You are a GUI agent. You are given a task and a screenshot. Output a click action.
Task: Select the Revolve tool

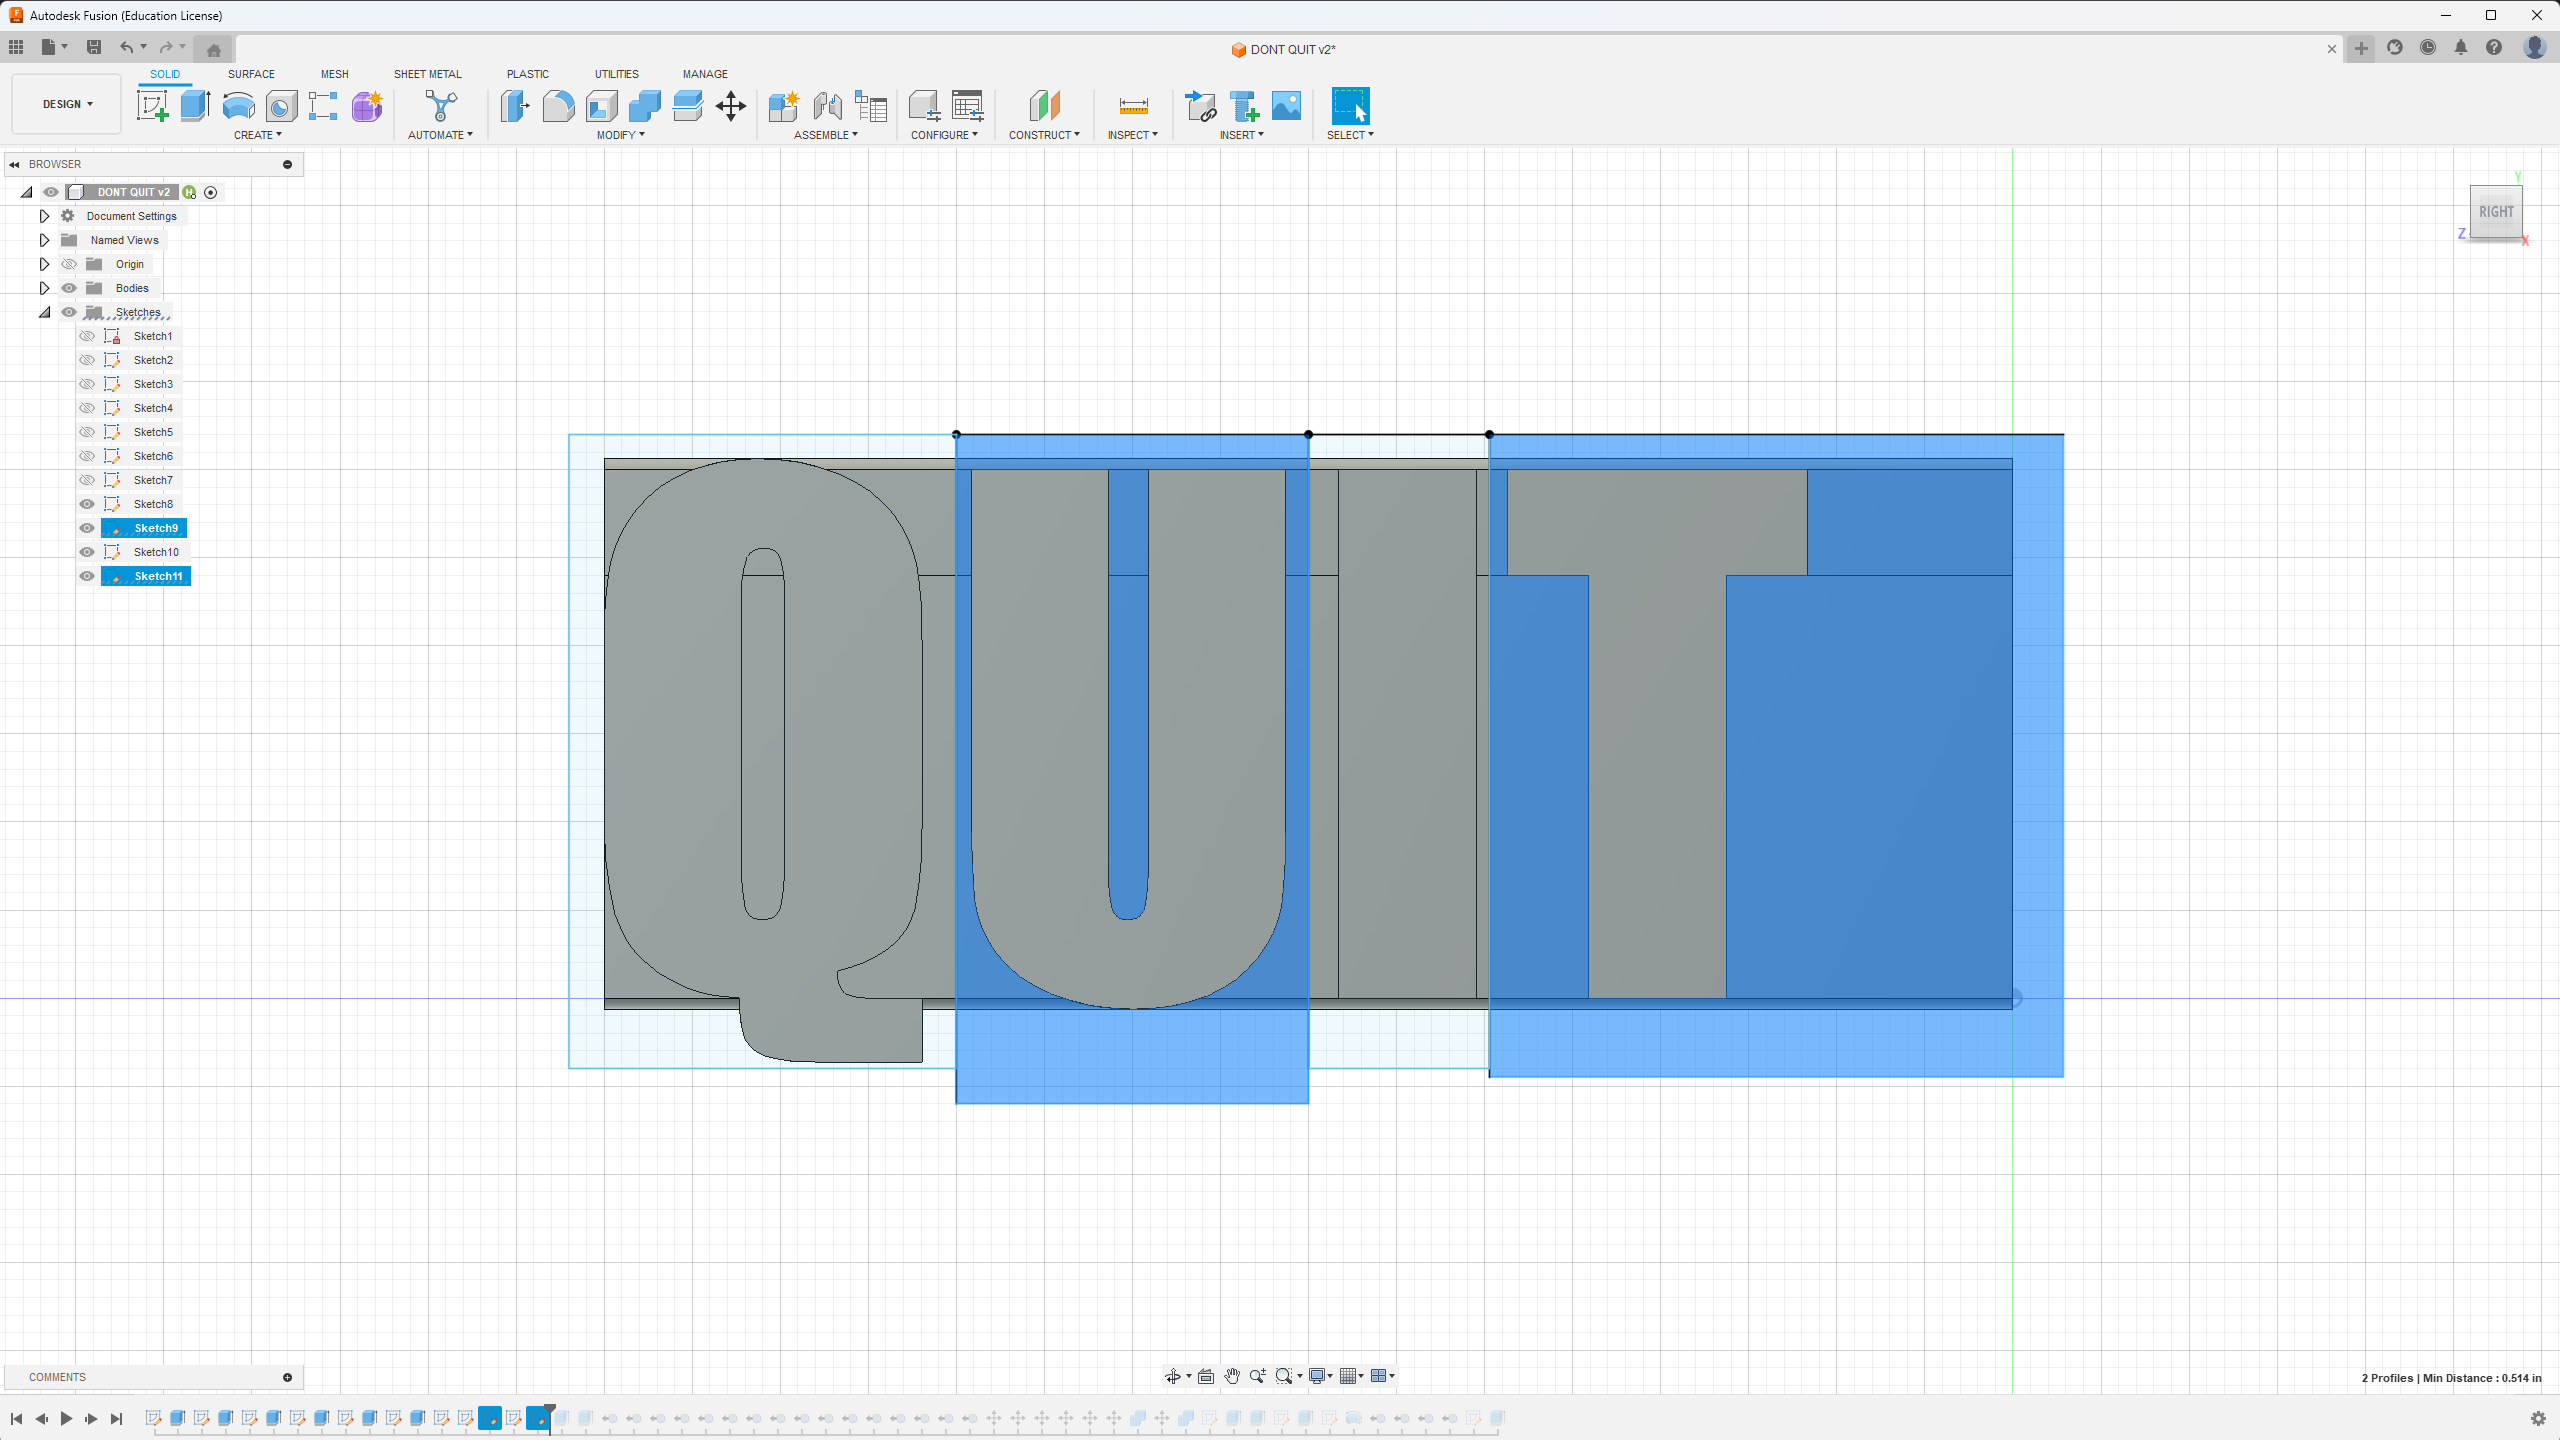tap(238, 106)
